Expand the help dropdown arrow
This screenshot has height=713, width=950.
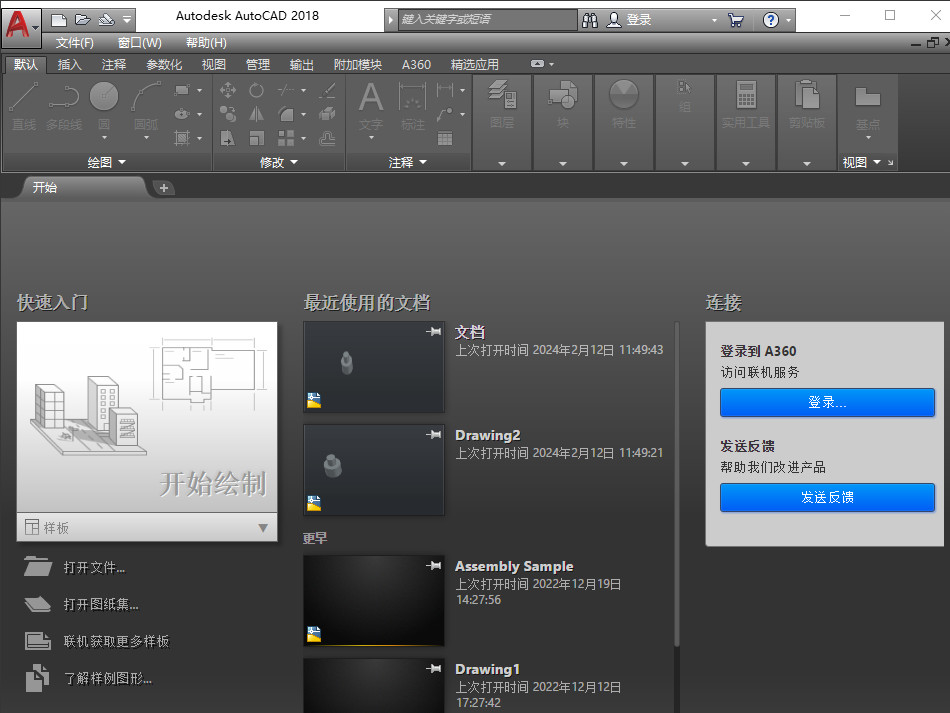[x=788, y=20]
